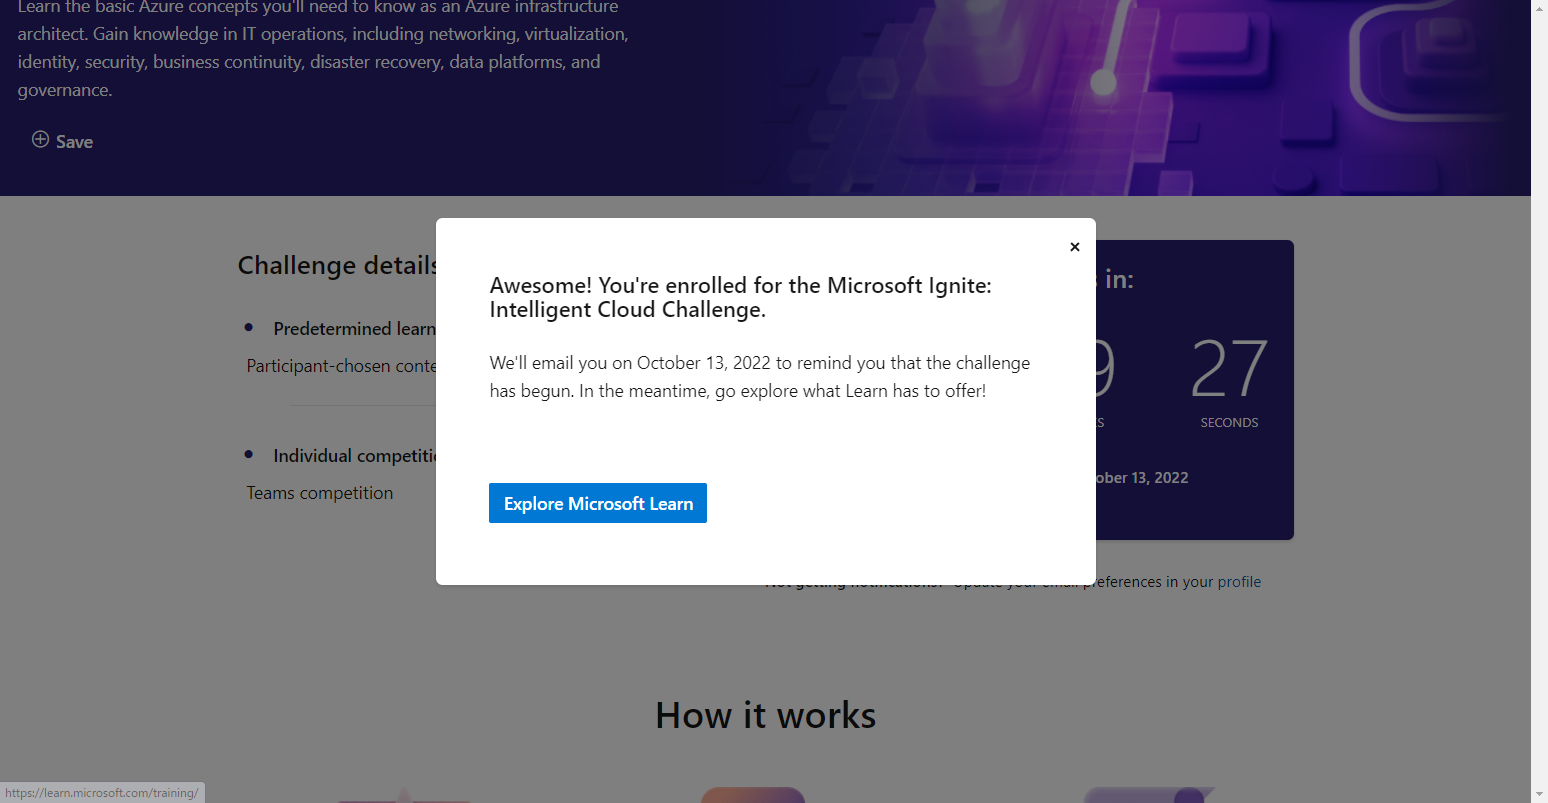Open your profile link

pos(1240,581)
